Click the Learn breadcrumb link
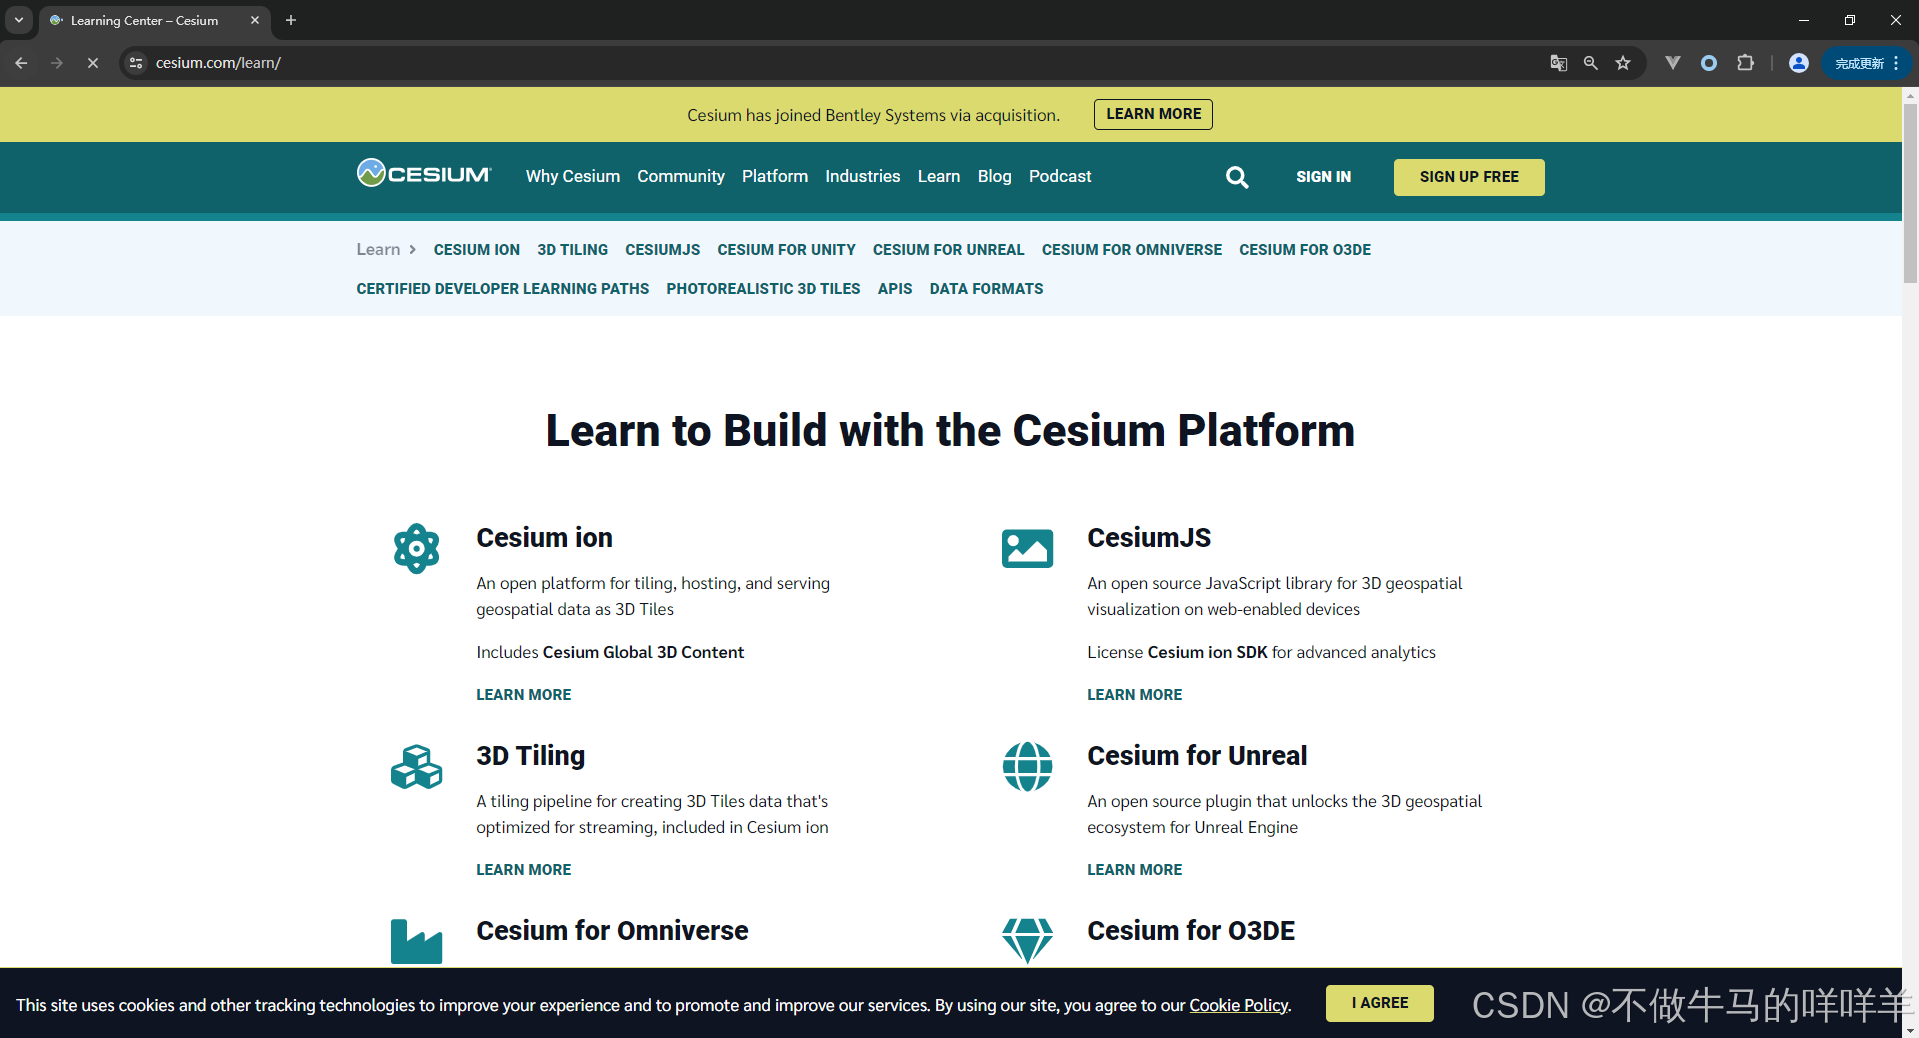The width and height of the screenshot is (1919, 1038). click(x=378, y=249)
